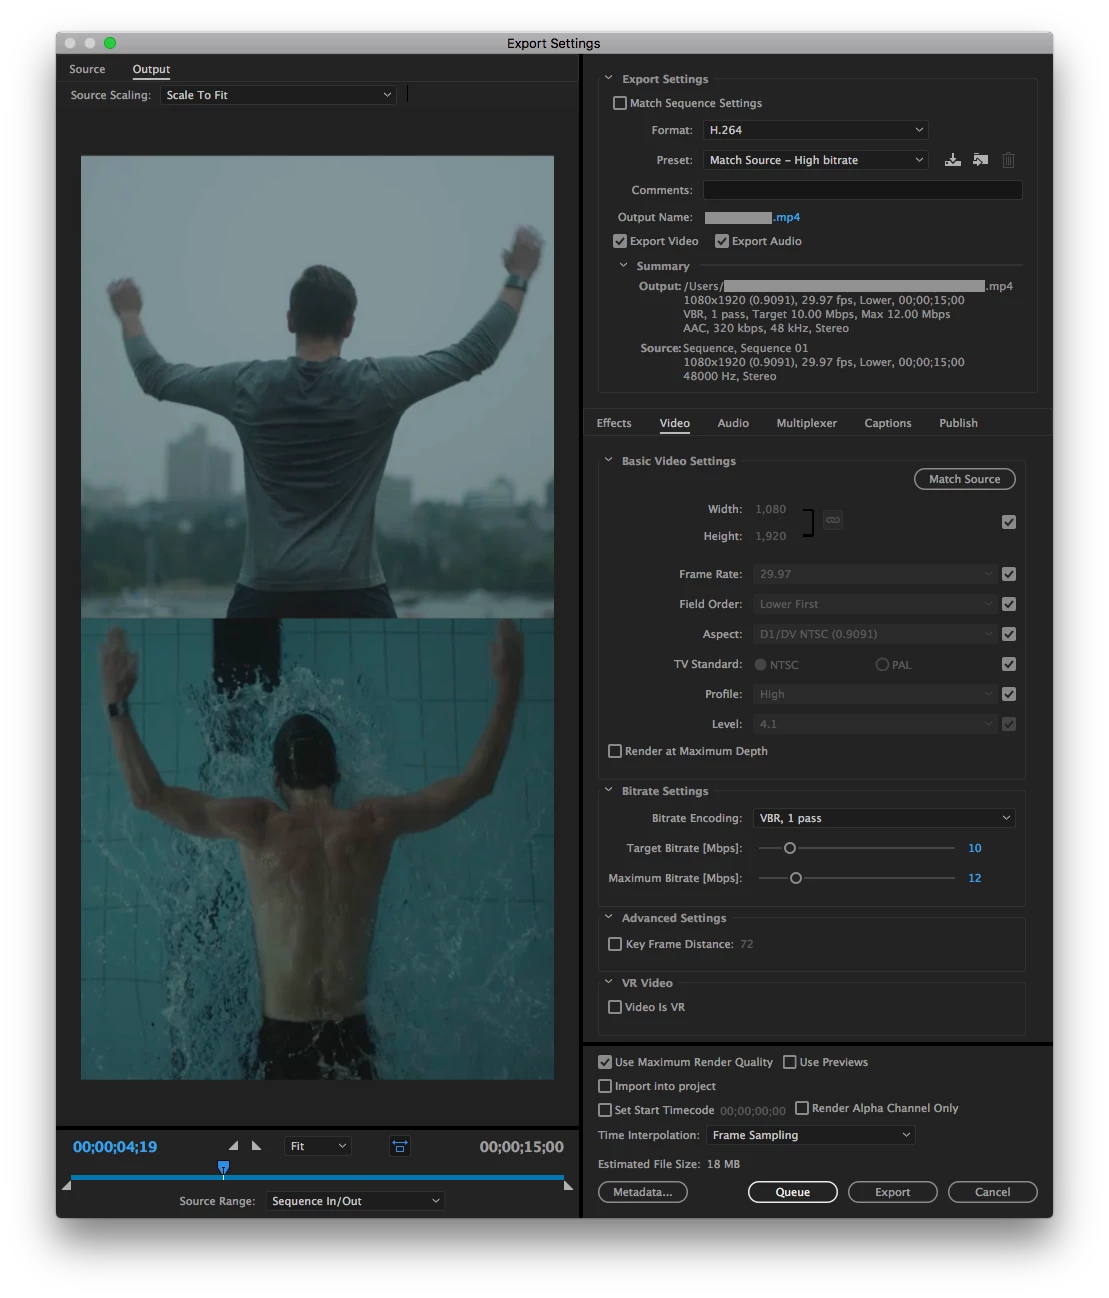Image resolution: width=1109 pixels, height=1298 pixels.
Task: Switch to the Source tab
Action: pos(87,69)
